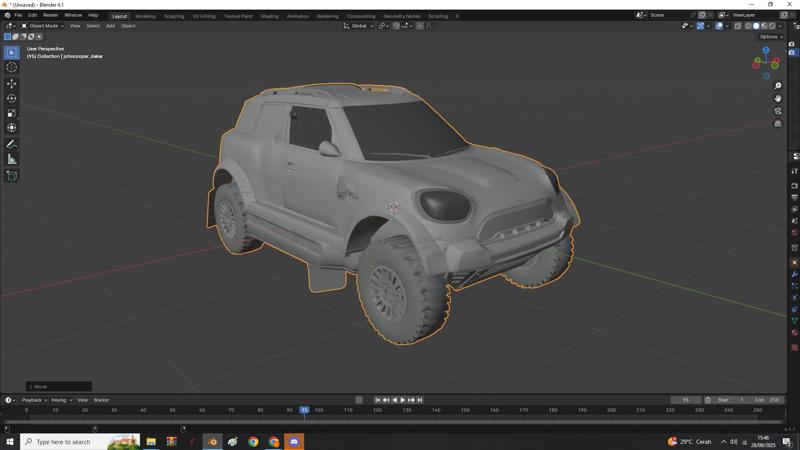Toggle viewport gizmos display
Image resolution: width=800 pixels, height=450 pixels.
701,26
